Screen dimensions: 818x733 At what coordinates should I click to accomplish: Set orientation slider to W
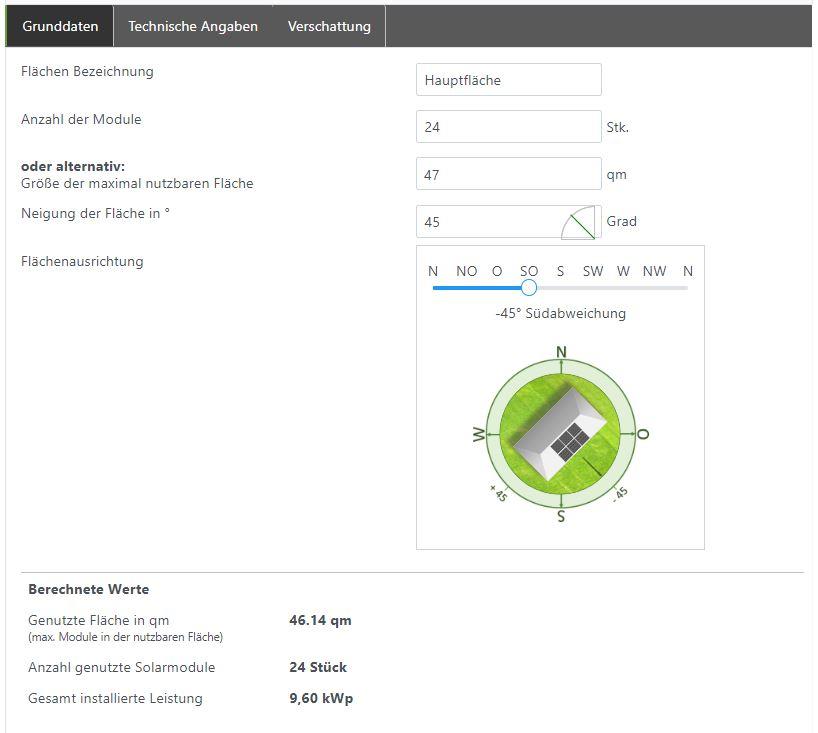pos(624,288)
